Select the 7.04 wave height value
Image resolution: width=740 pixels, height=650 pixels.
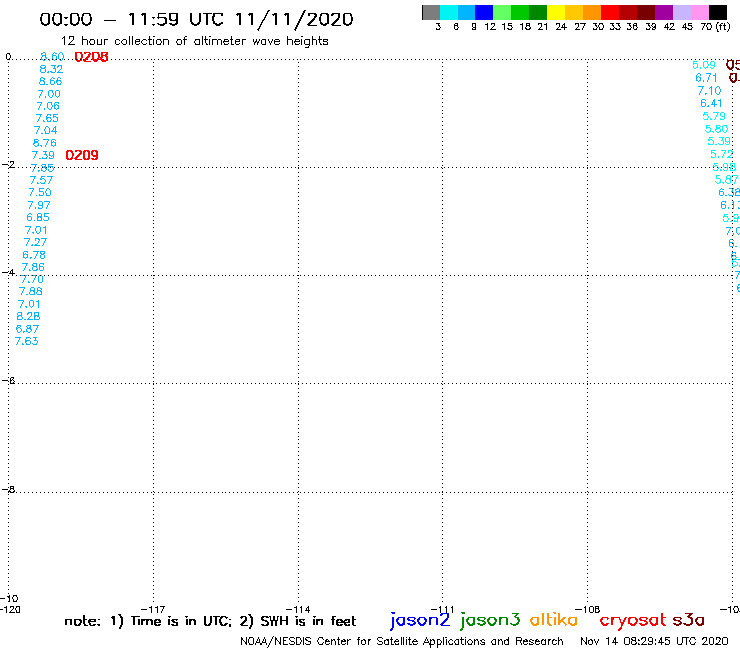point(46,130)
